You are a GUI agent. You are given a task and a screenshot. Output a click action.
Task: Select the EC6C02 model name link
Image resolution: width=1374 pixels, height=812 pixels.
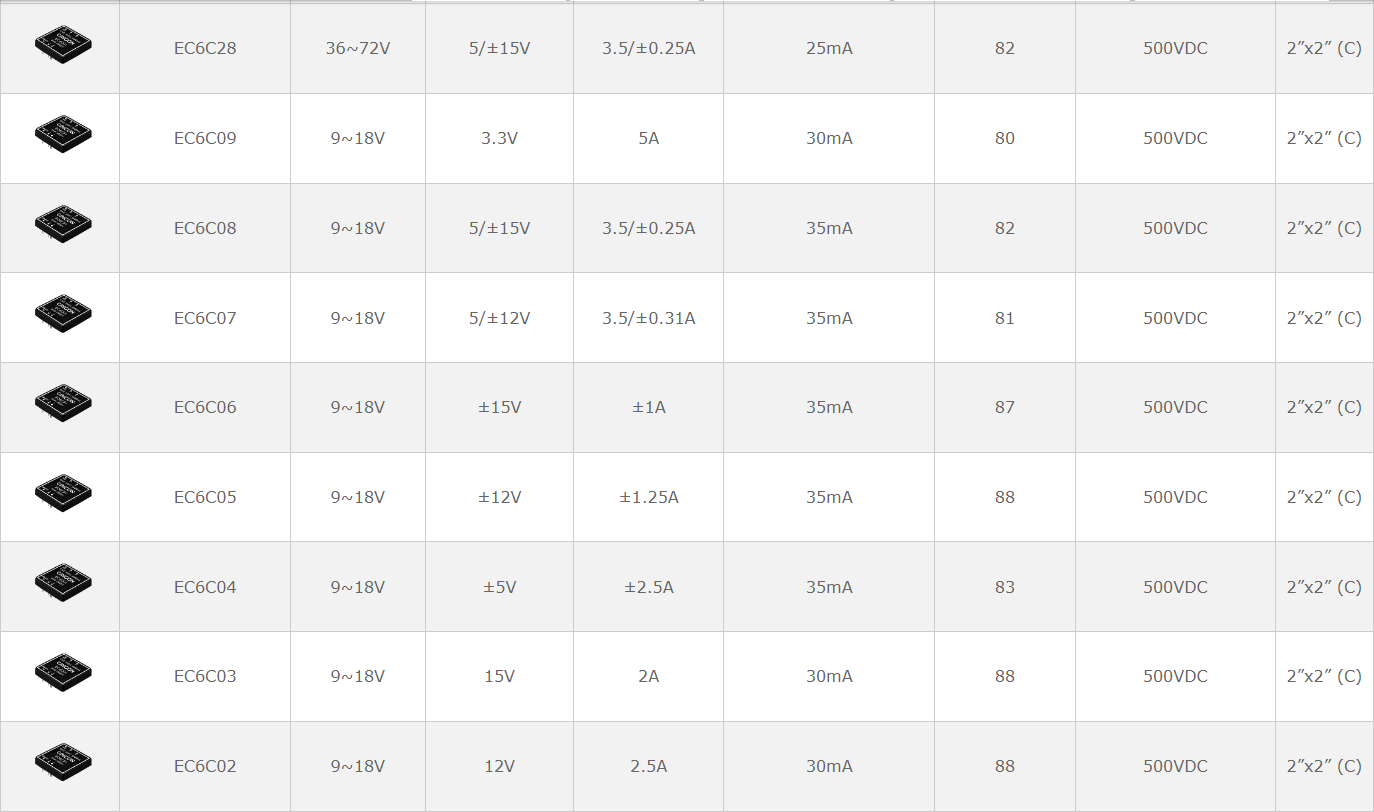click(205, 766)
